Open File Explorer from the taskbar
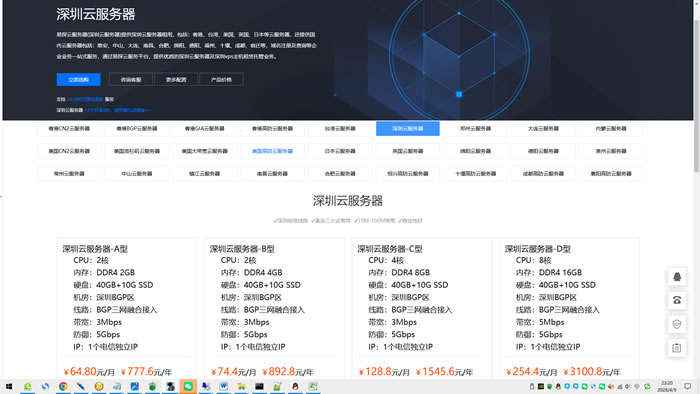The height and width of the screenshot is (394, 700). (242, 386)
